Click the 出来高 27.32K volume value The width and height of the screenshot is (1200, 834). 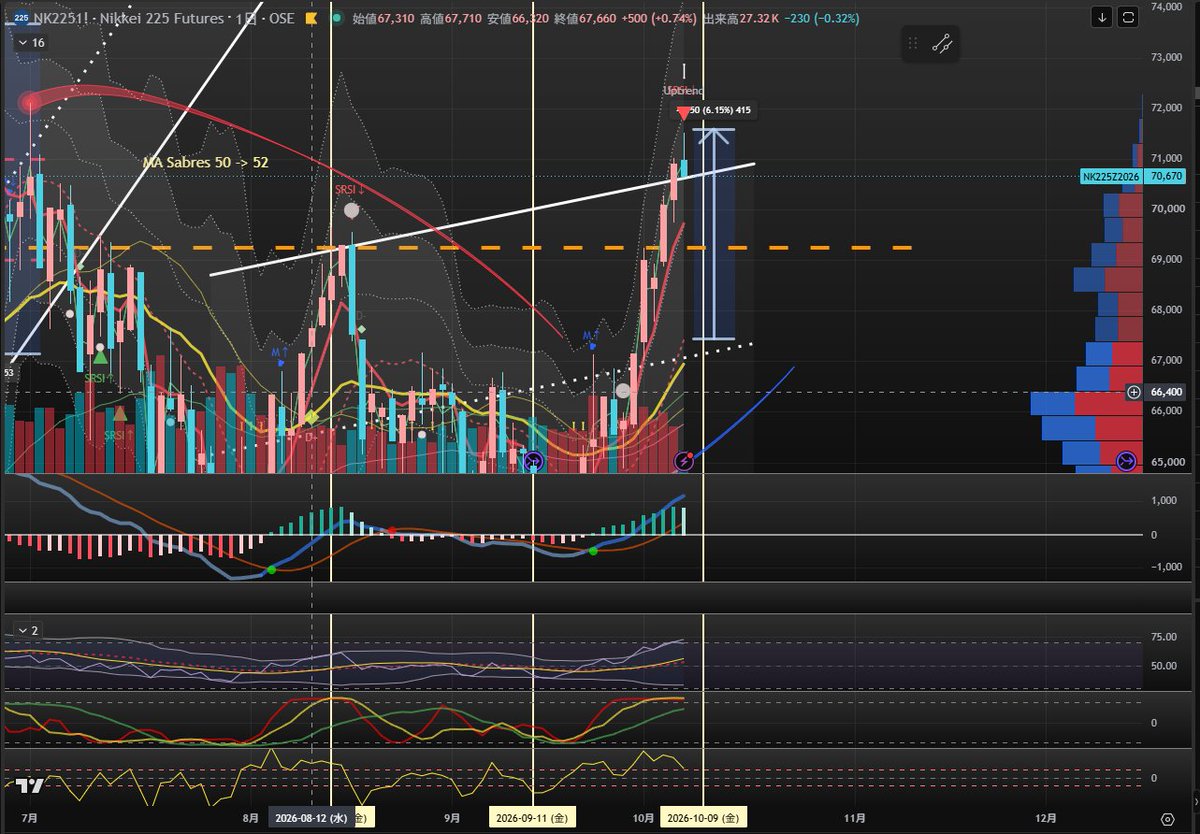click(739, 18)
